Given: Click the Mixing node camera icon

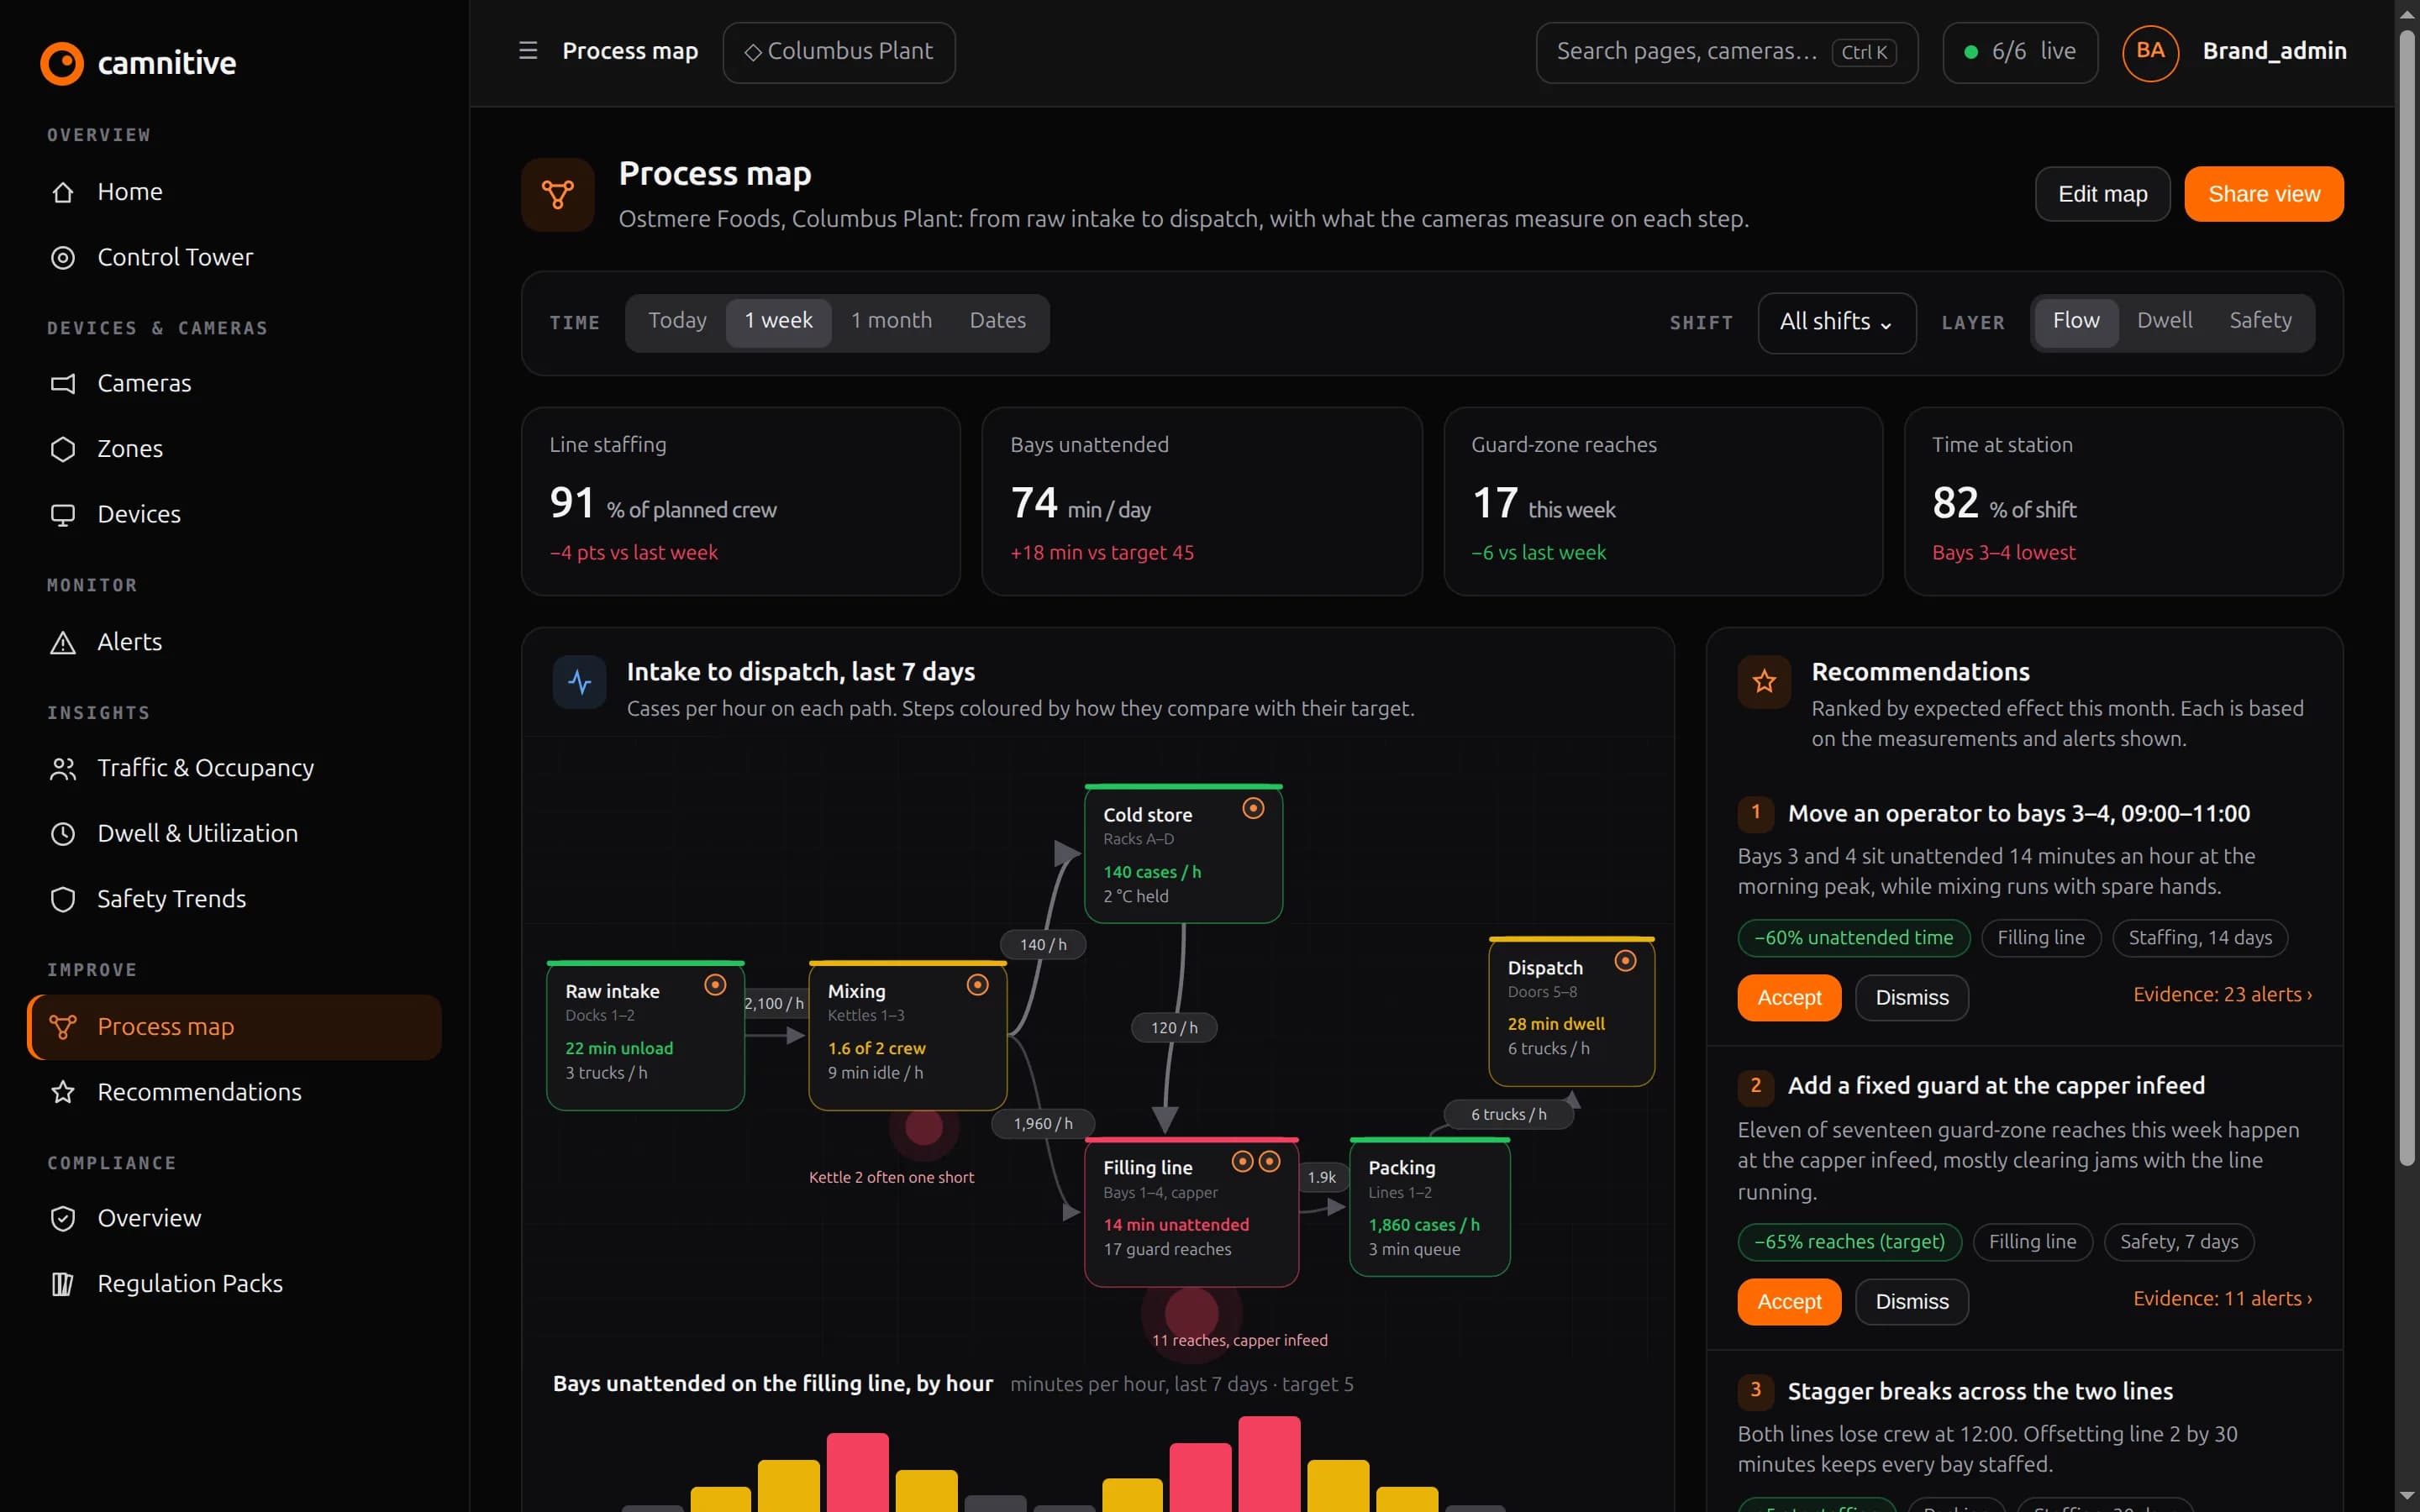Looking at the screenshot, I should [x=977, y=985].
